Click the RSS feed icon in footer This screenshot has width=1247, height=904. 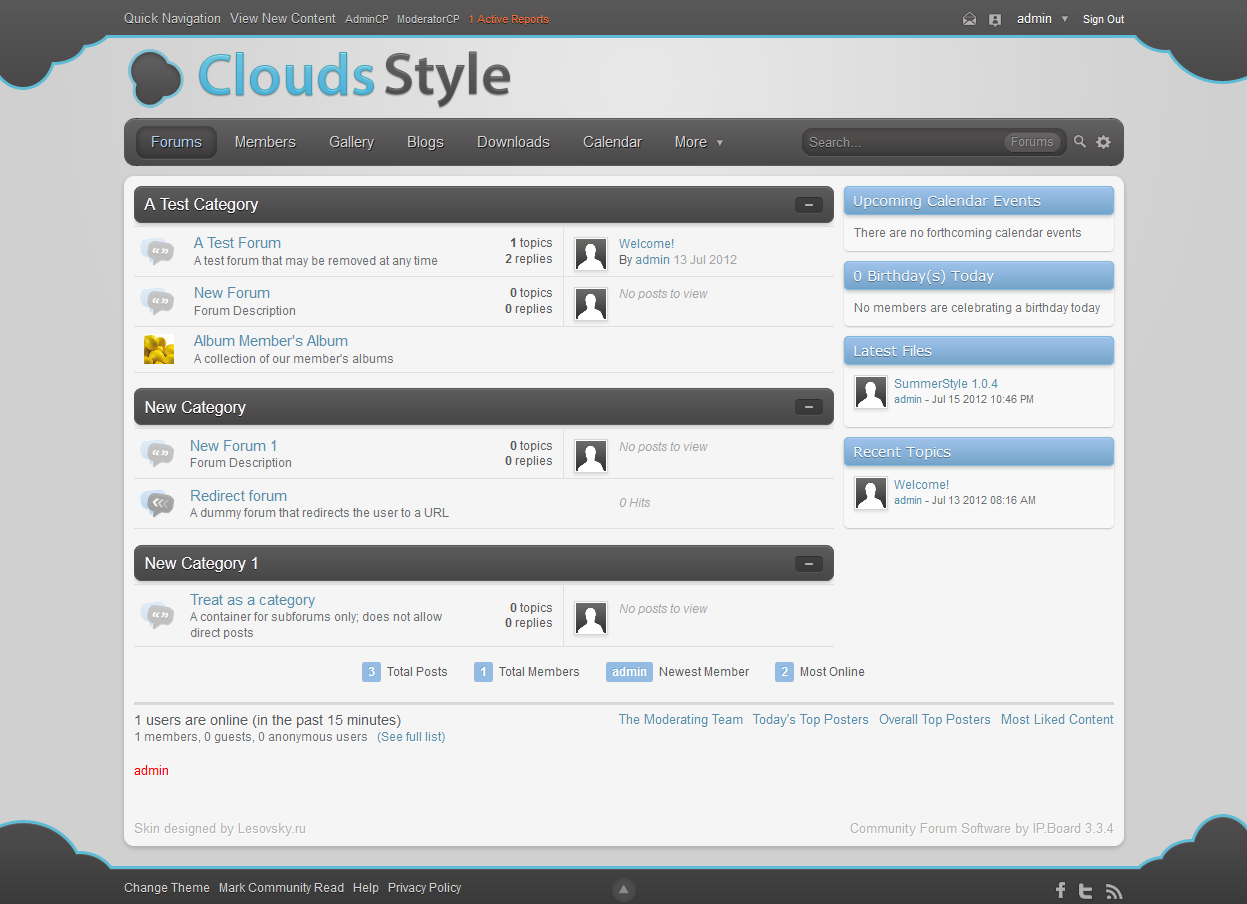coord(1113,891)
